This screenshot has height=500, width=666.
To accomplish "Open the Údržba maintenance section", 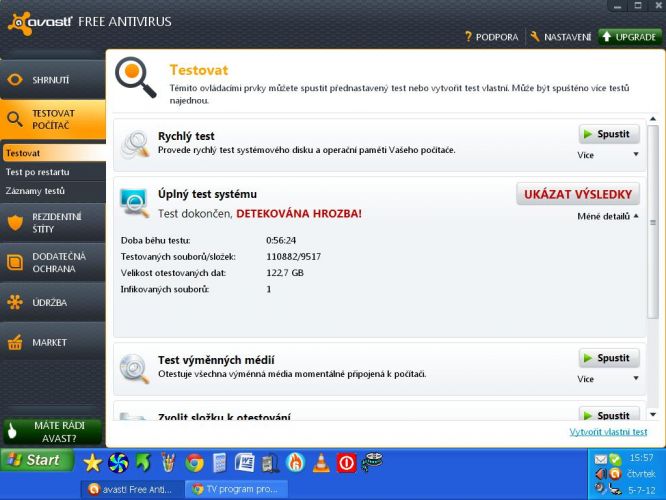I will tap(53, 302).
